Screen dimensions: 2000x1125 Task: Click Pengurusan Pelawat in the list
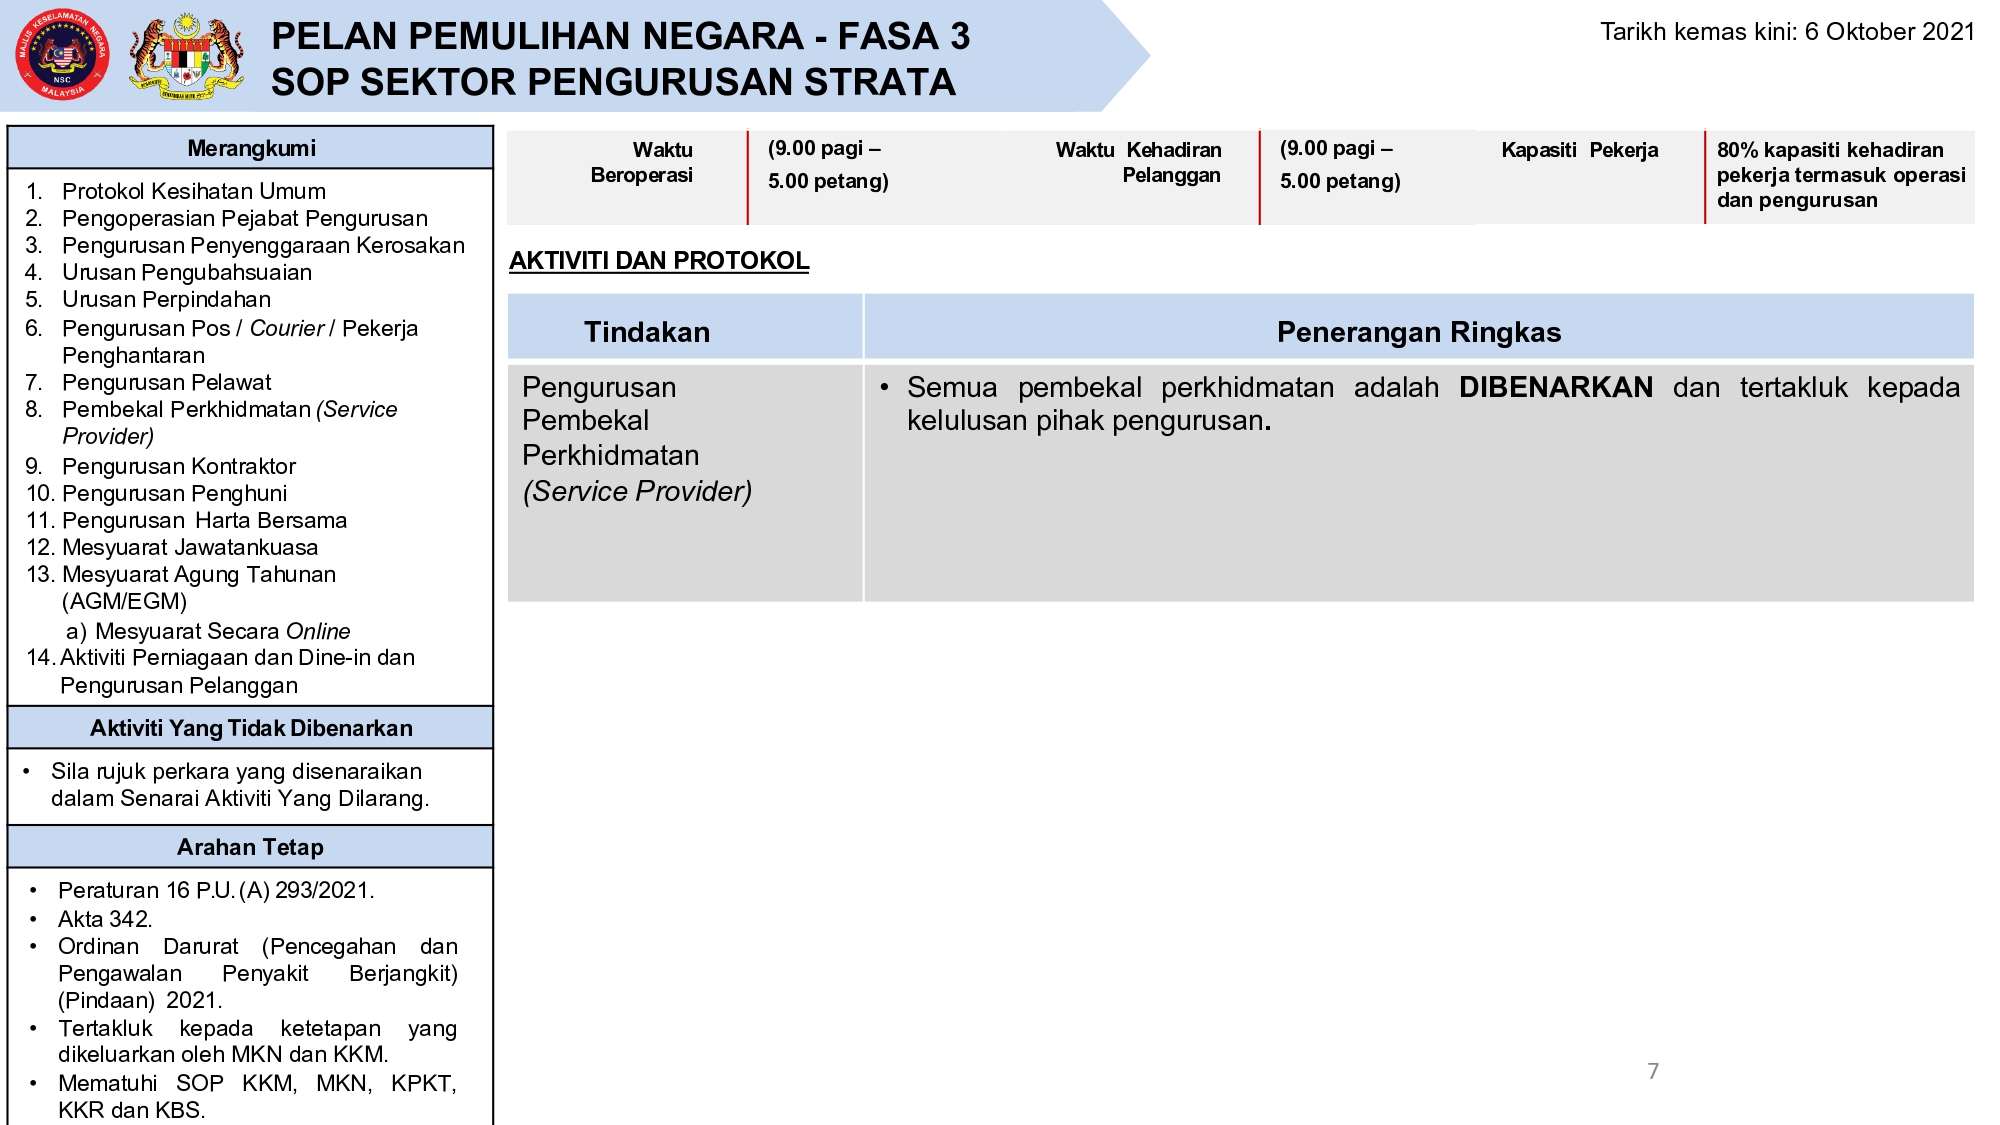[166, 382]
